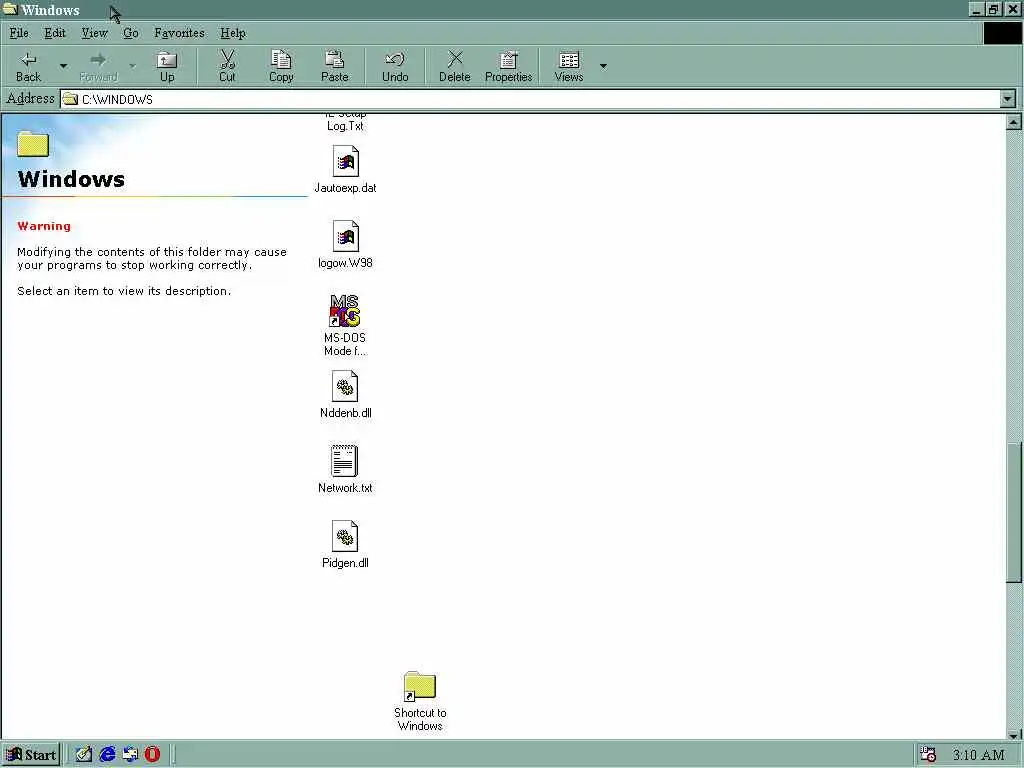Open the File menu
1024x768 pixels.
tap(19, 33)
